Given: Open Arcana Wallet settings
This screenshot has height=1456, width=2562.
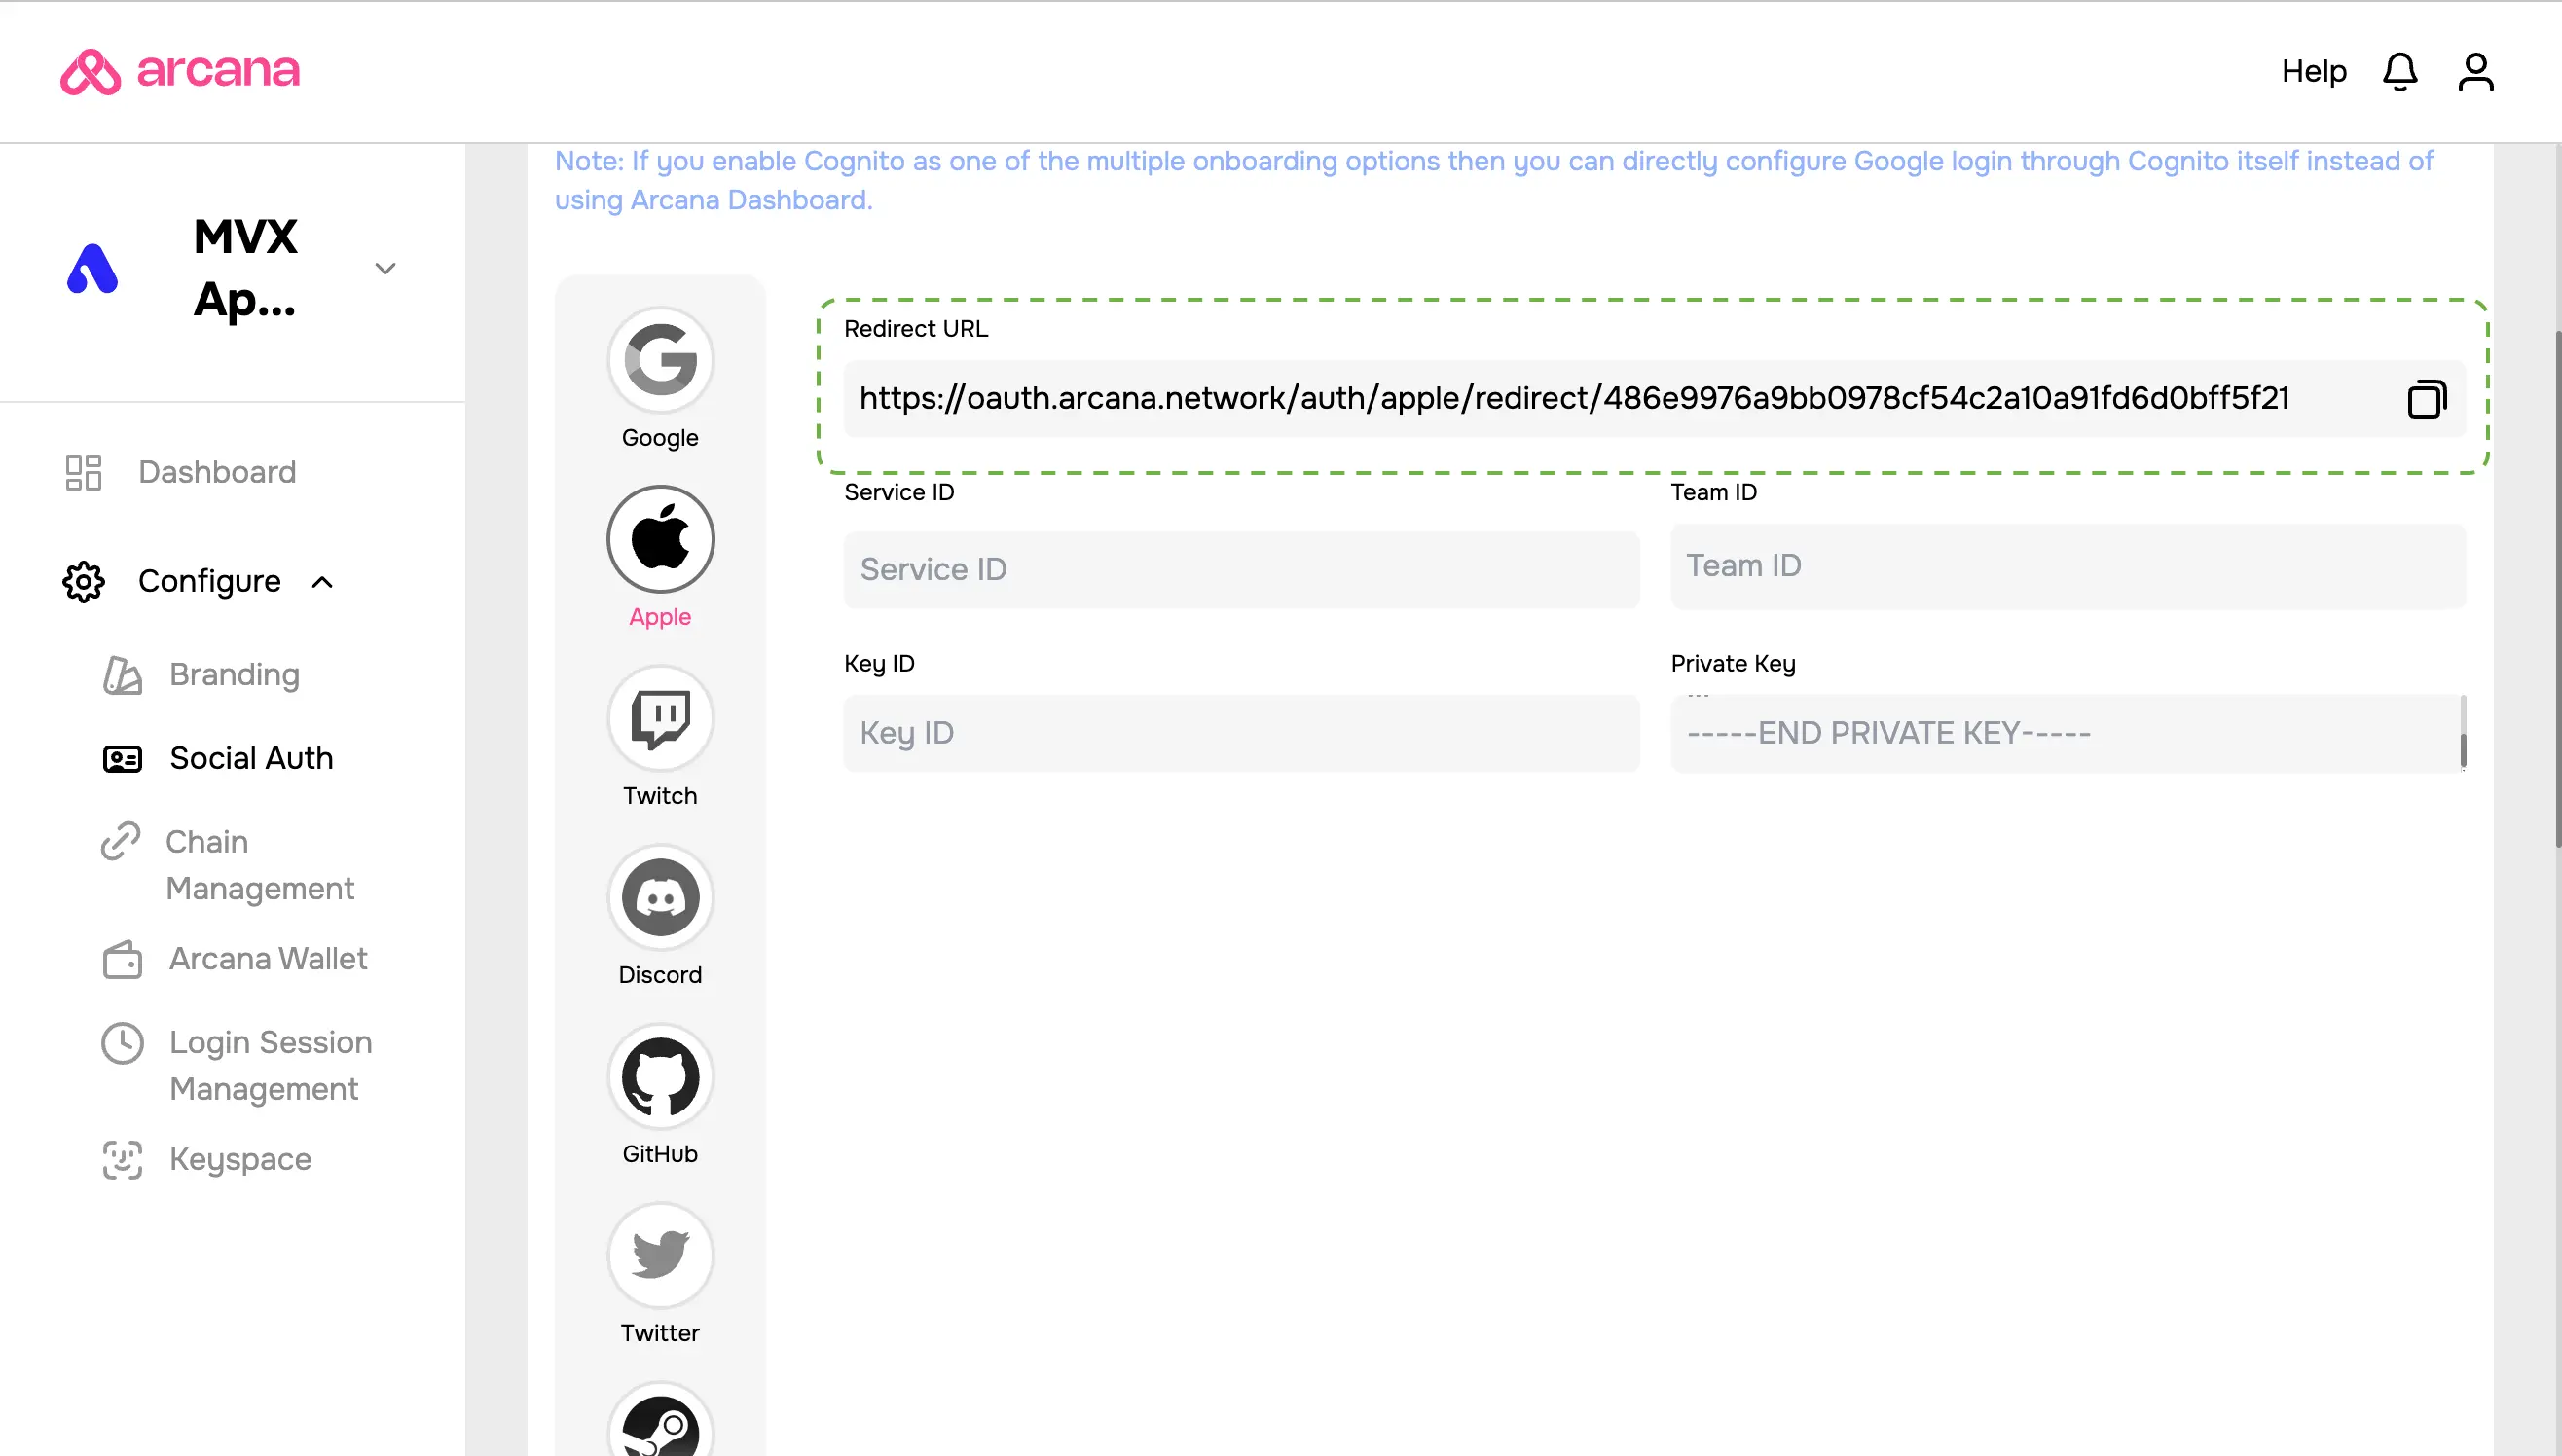Looking at the screenshot, I should (268, 959).
